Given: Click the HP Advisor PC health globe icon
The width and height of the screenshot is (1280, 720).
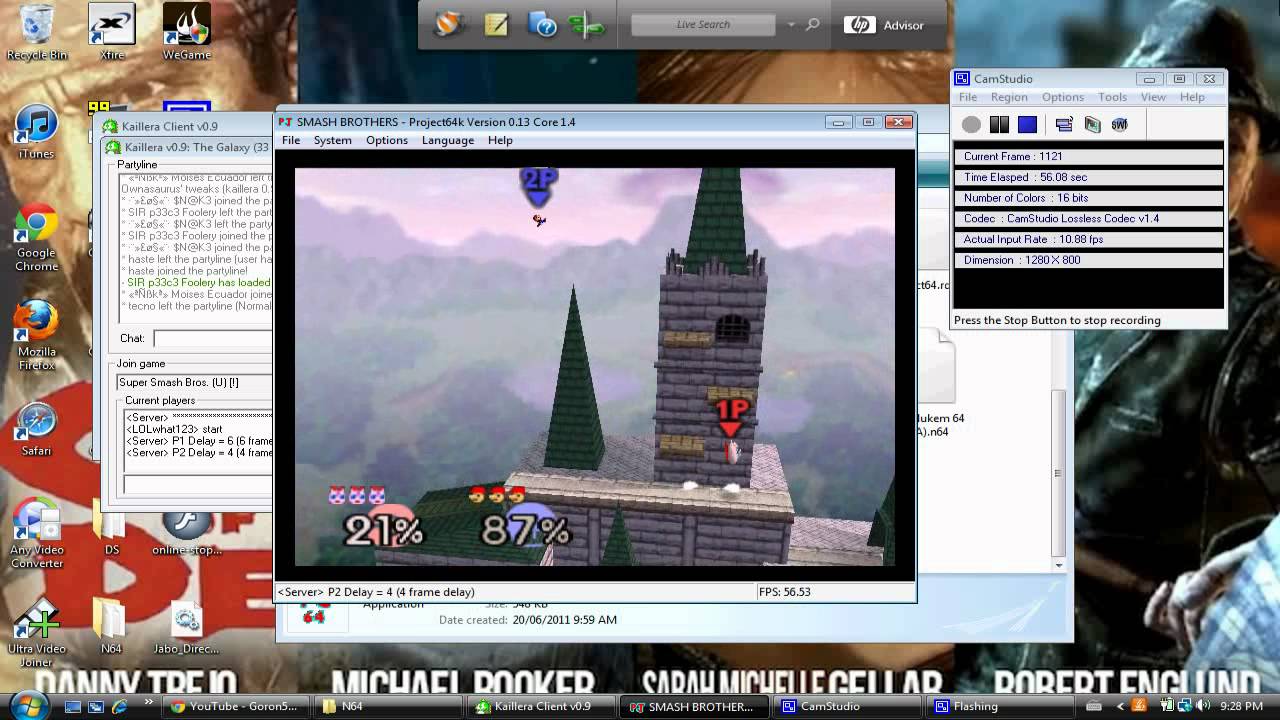Looking at the screenshot, I should click(x=450, y=24).
